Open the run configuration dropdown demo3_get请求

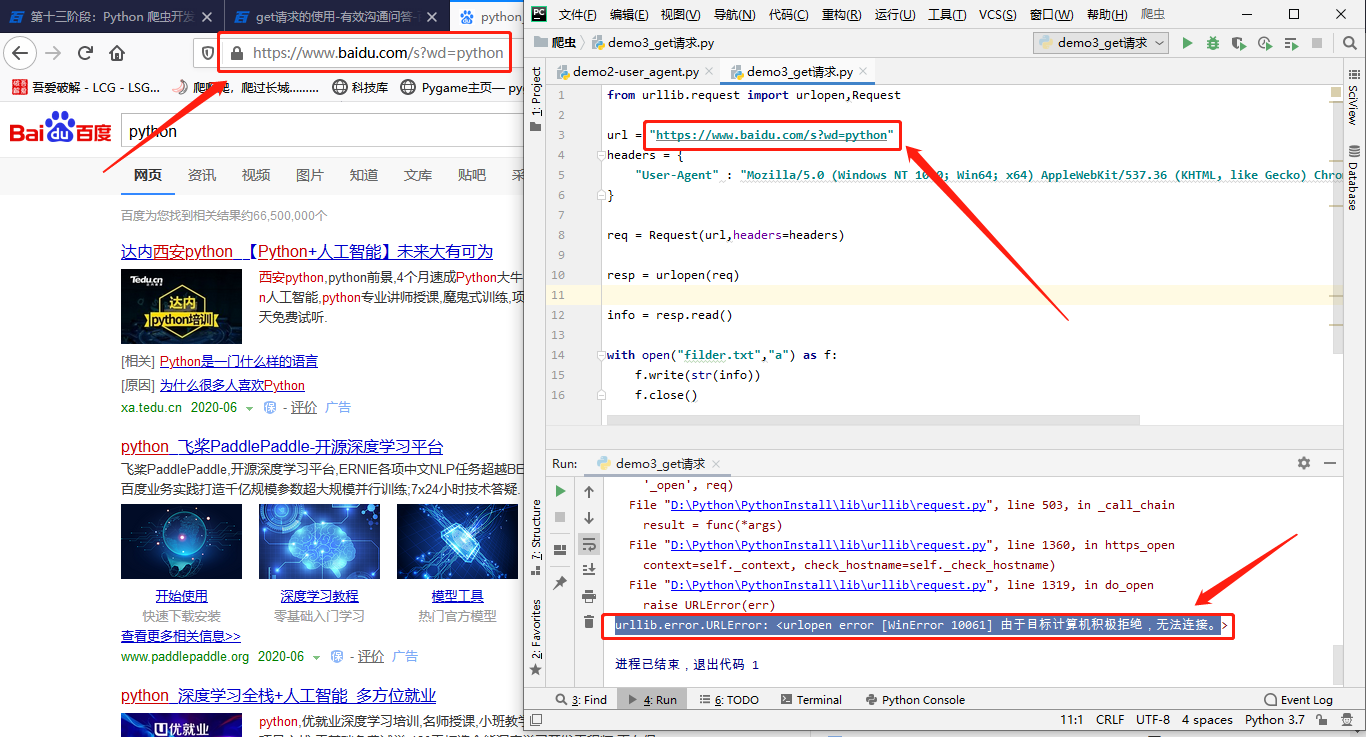point(1101,43)
